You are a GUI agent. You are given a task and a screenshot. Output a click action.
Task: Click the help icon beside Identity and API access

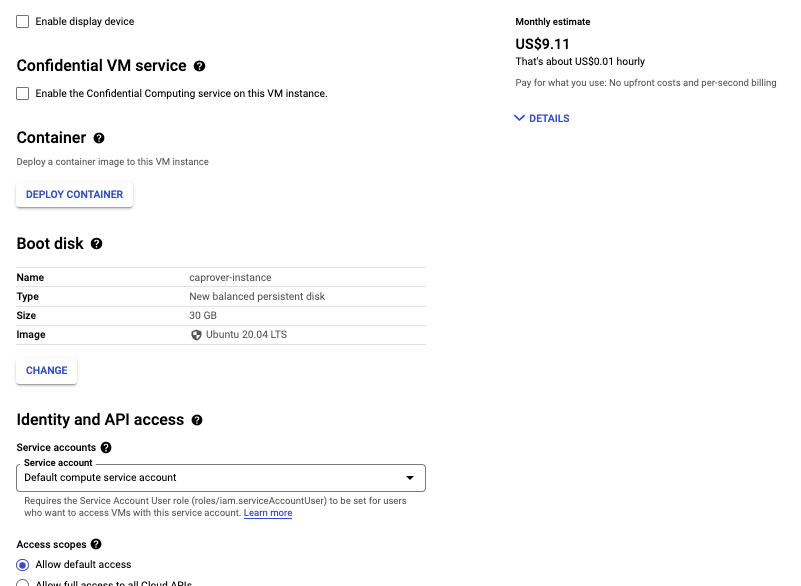coord(196,419)
